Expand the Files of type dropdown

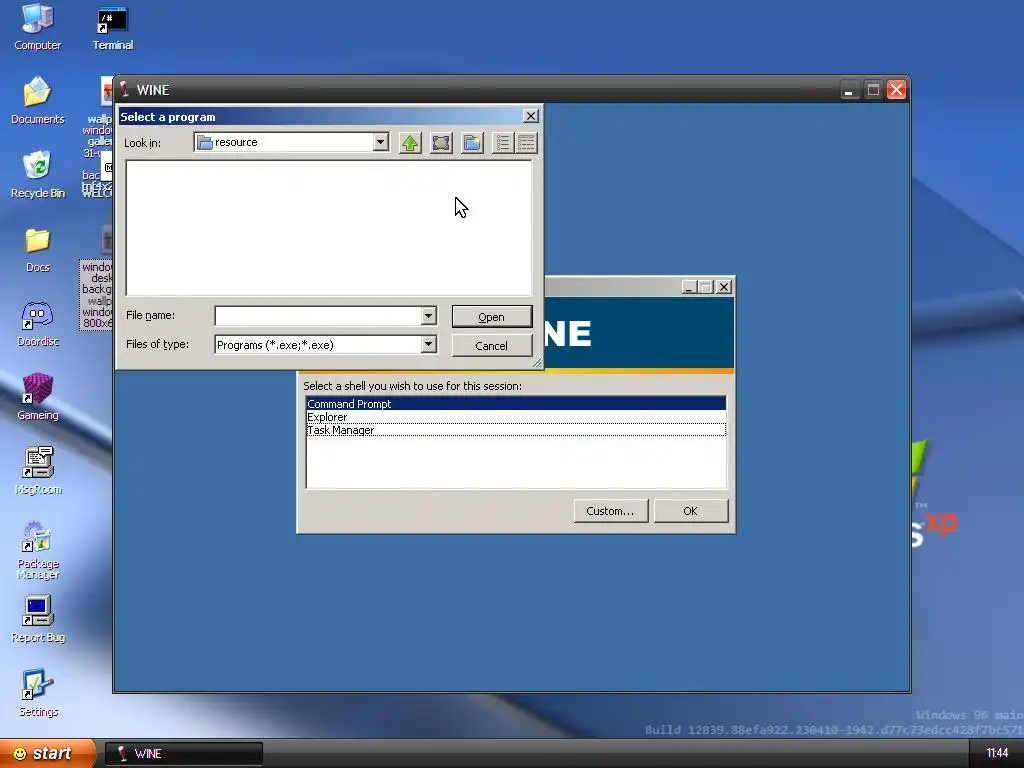[428, 345]
